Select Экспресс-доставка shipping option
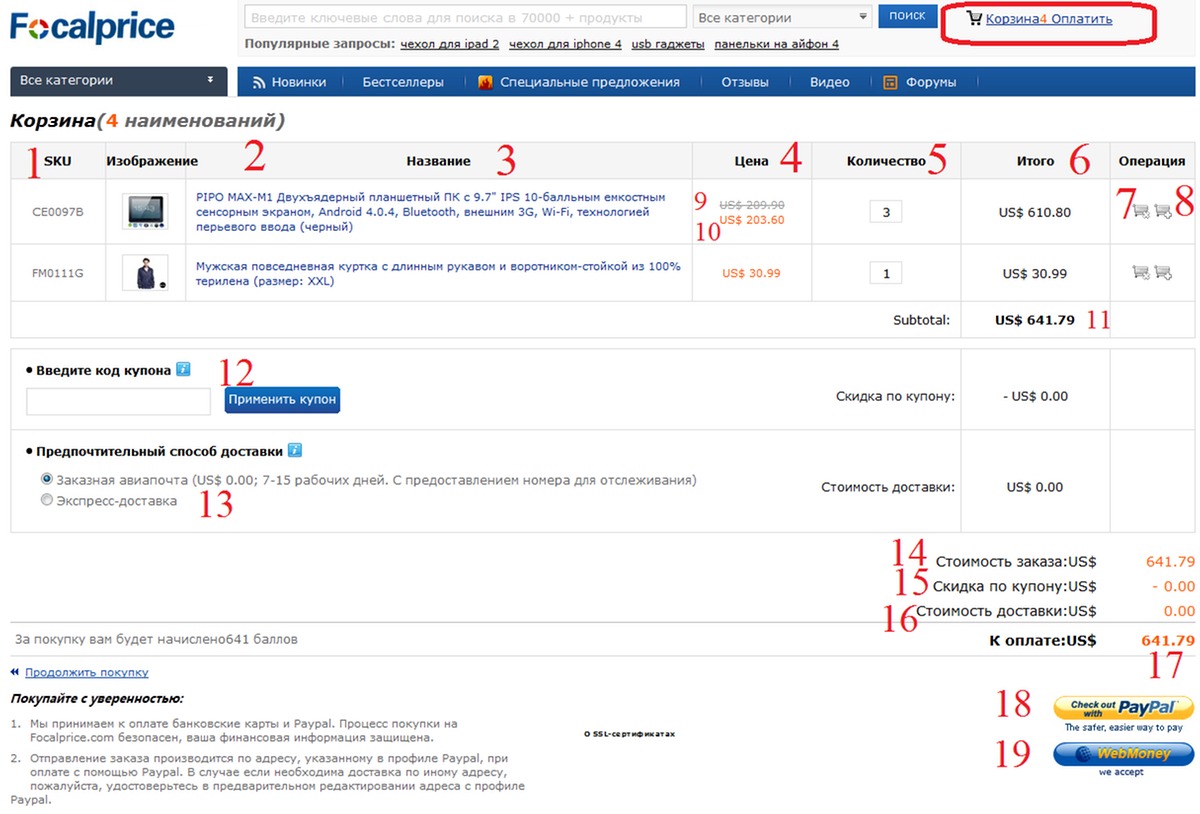Image resolution: width=1200 pixels, height=814 pixels. point(47,501)
